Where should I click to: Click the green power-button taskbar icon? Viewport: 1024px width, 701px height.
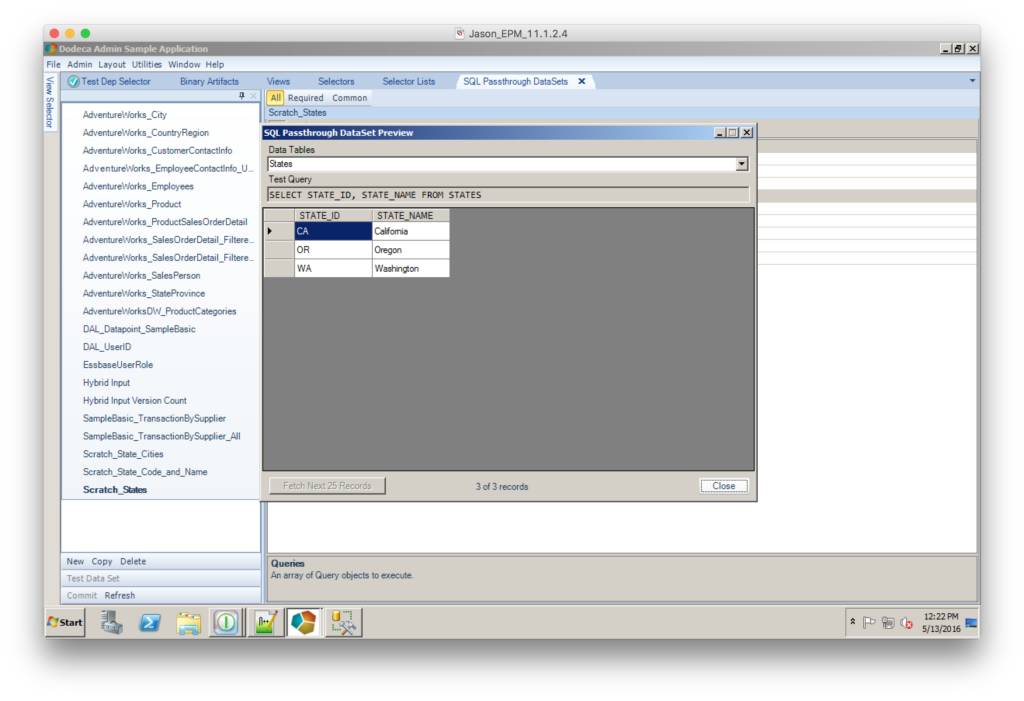tap(226, 622)
